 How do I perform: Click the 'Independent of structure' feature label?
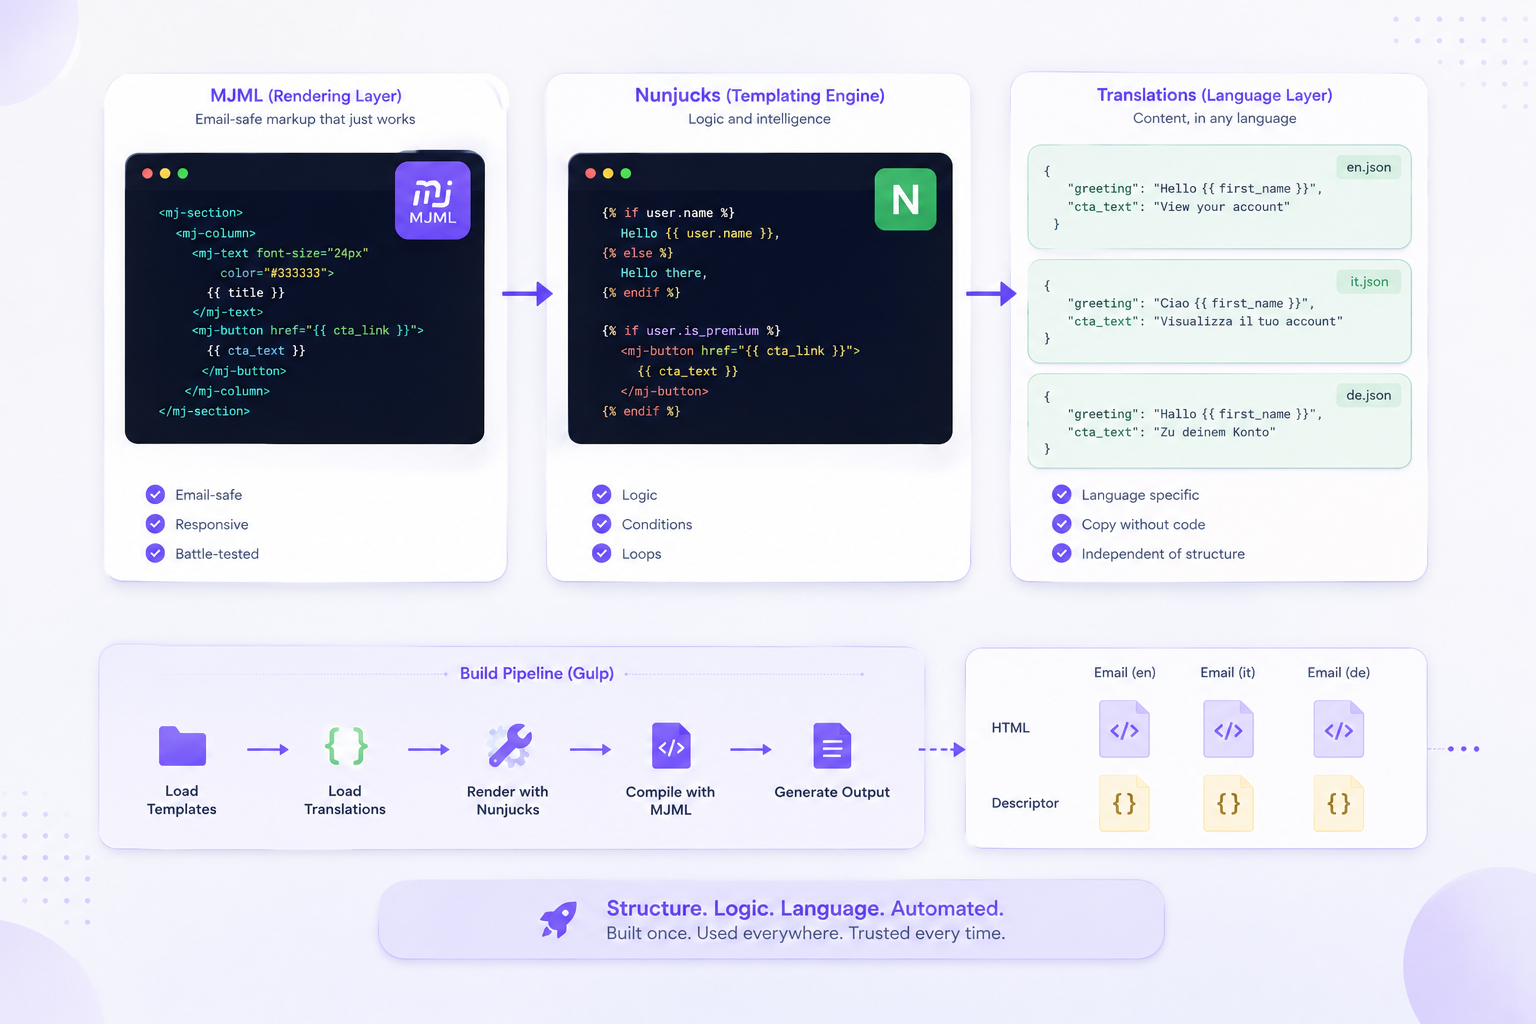(1163, 554)
